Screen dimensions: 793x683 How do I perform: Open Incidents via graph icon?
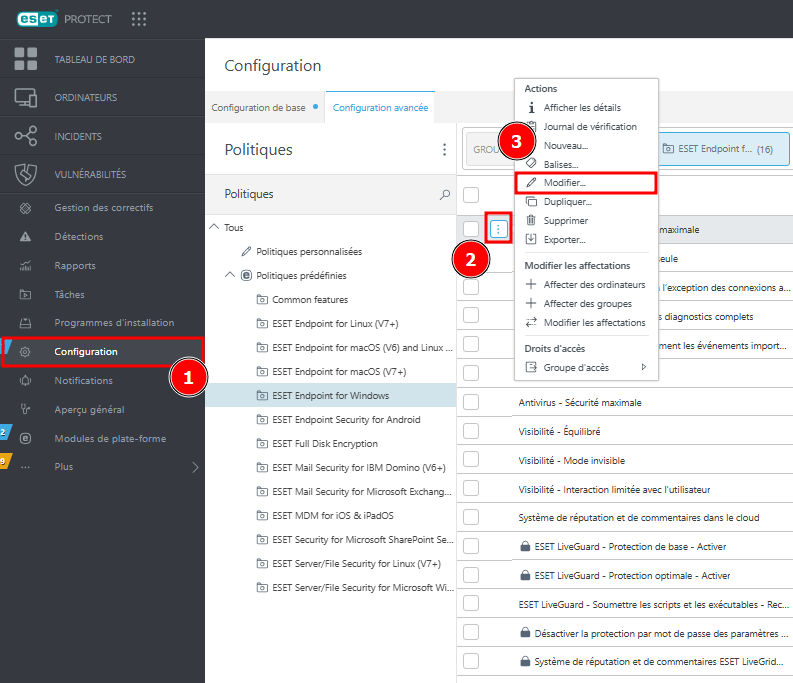coord(25,136)
